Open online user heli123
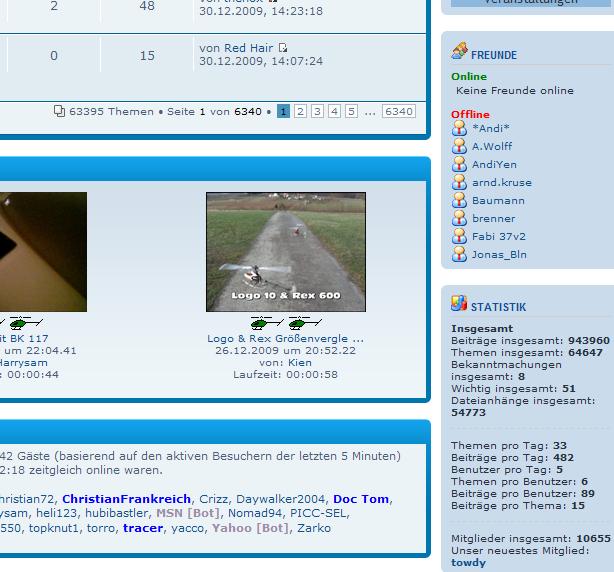Screen dimensions: 614x572 coord(56,513)
